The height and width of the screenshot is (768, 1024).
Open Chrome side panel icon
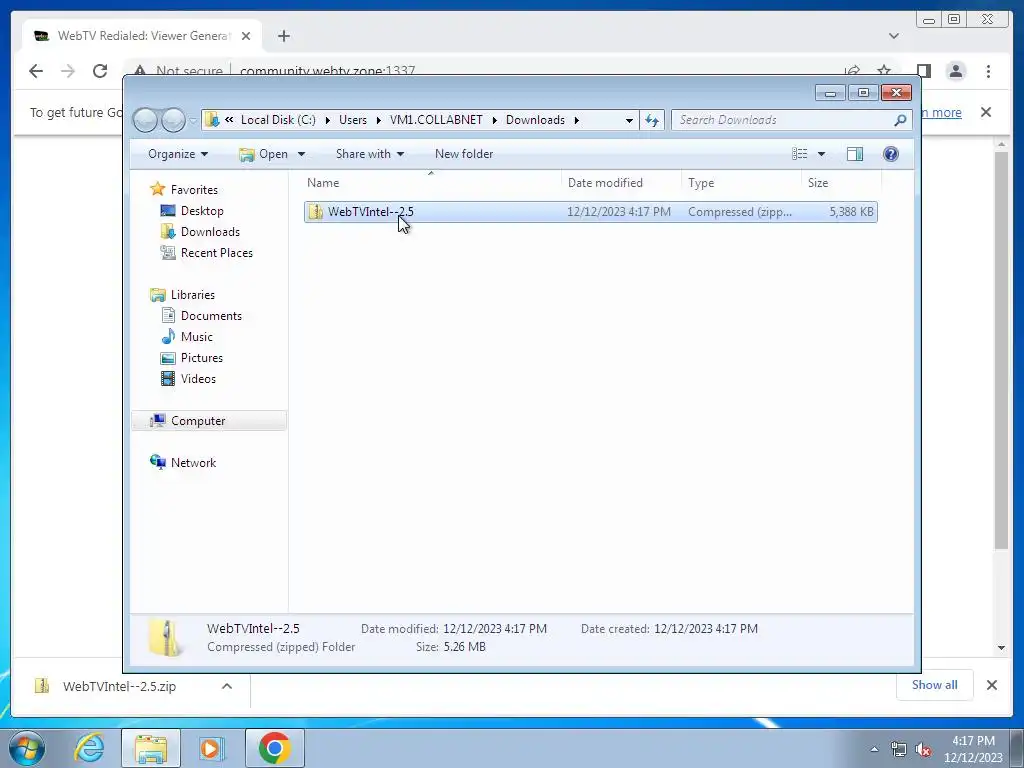tap(923, 71)
